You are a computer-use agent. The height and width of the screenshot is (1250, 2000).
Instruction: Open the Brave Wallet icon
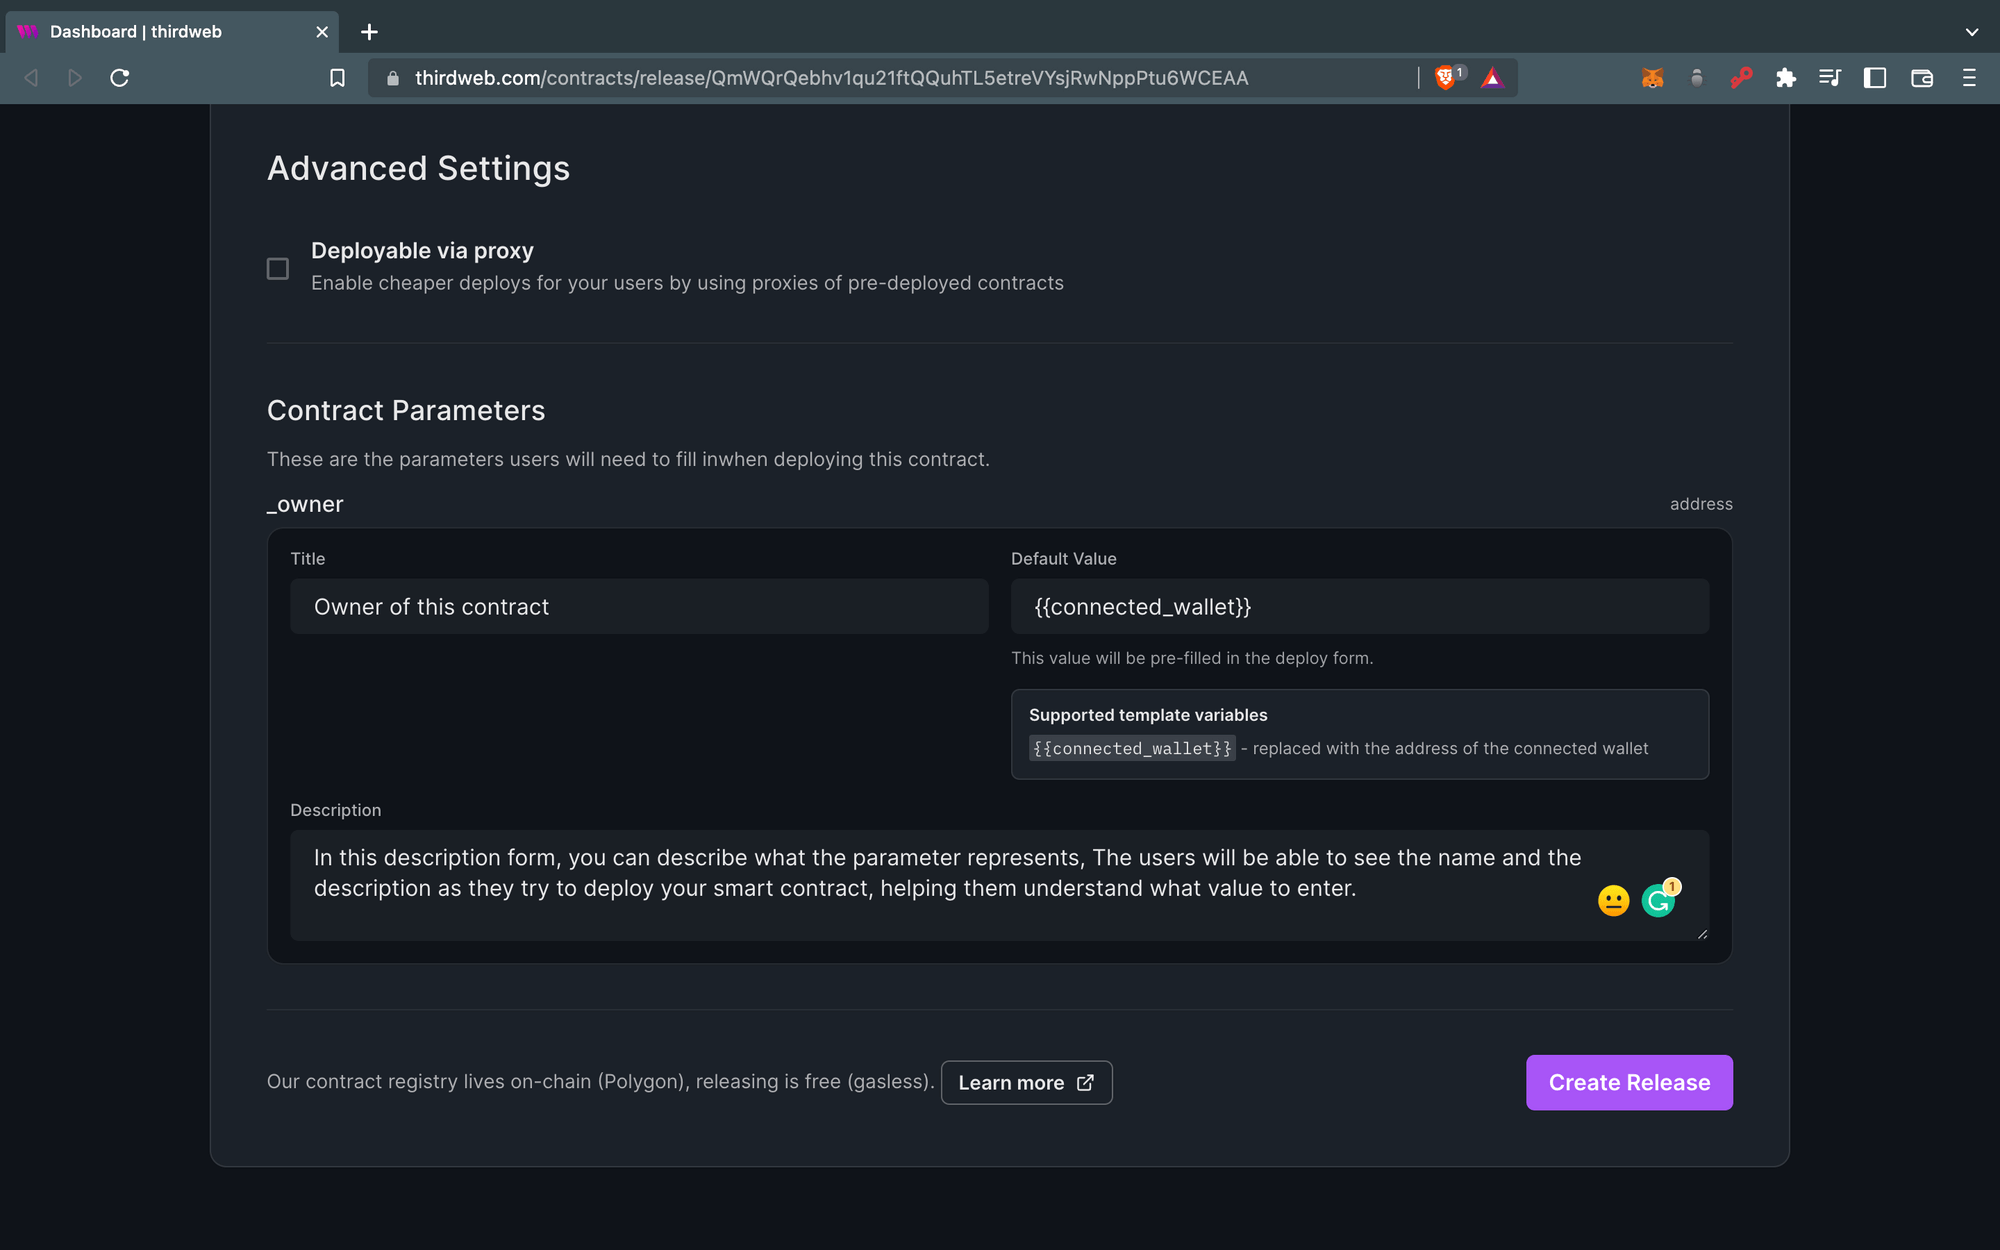[x=1922, y=78]
